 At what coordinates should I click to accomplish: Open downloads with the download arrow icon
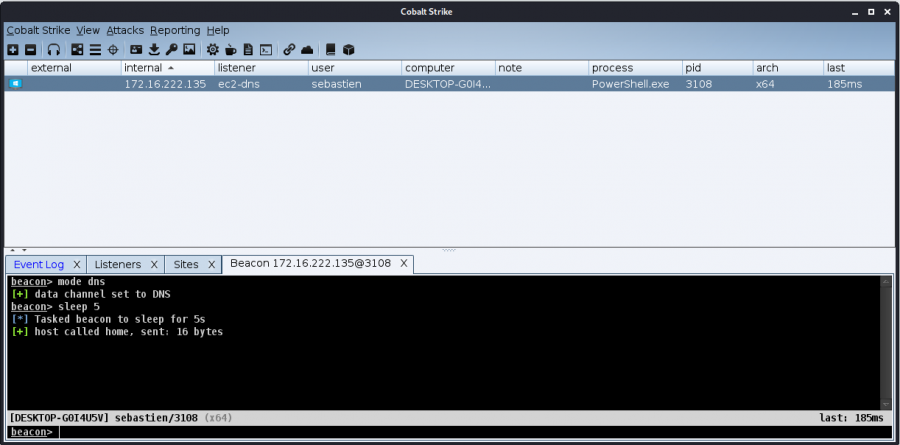coord(154,49)
